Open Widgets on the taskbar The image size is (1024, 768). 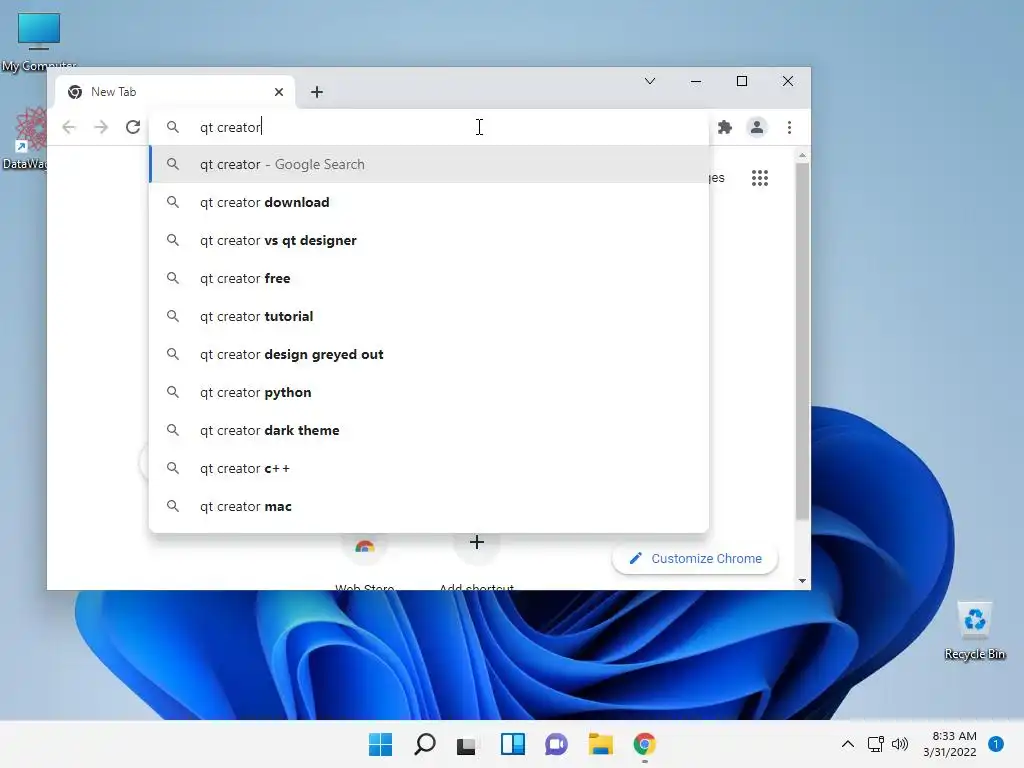tap(513, 744)
